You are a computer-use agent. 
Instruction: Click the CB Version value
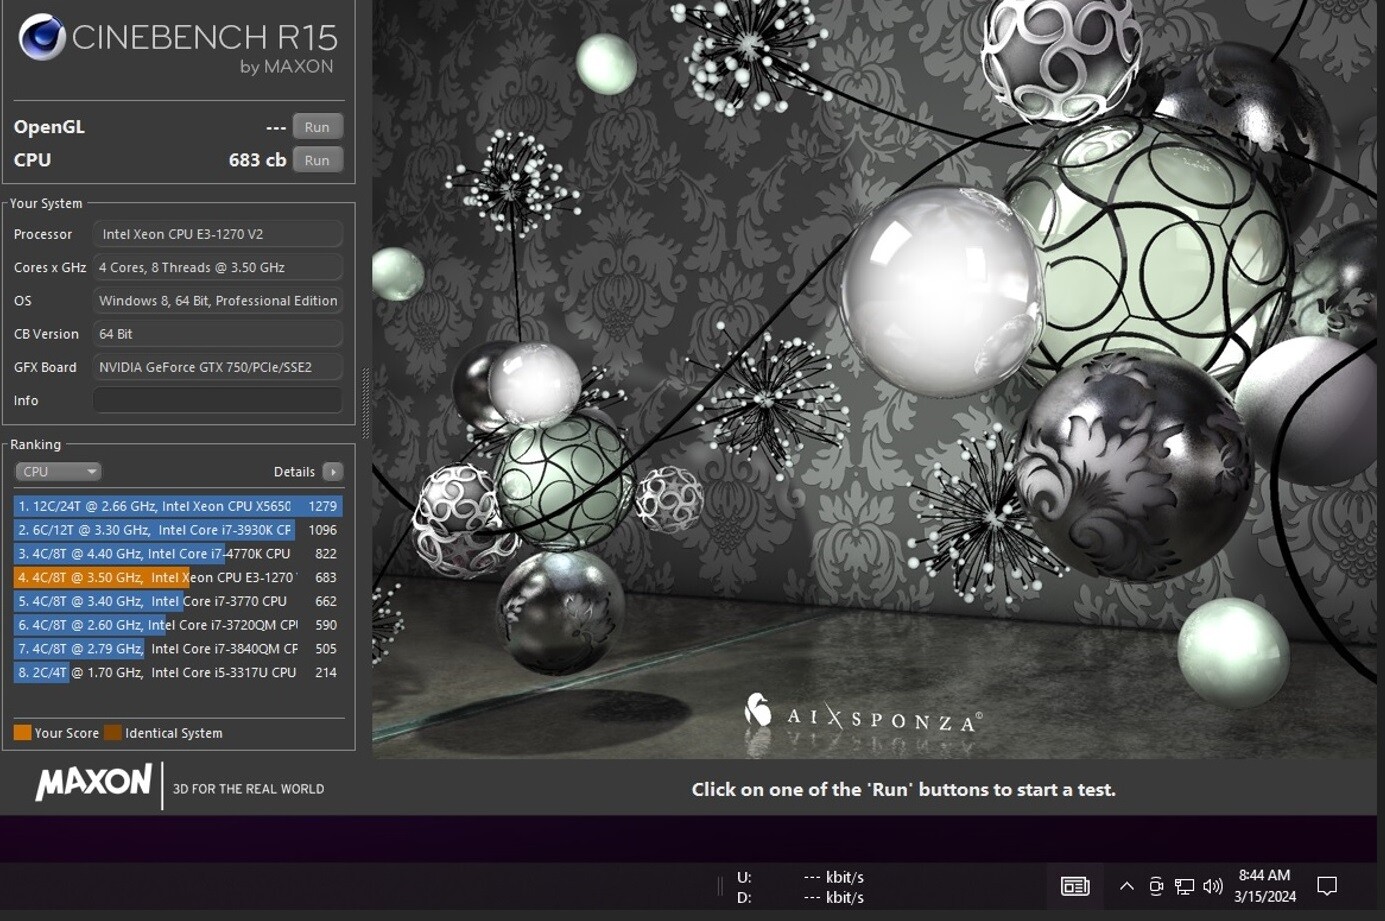pos(217,333)
